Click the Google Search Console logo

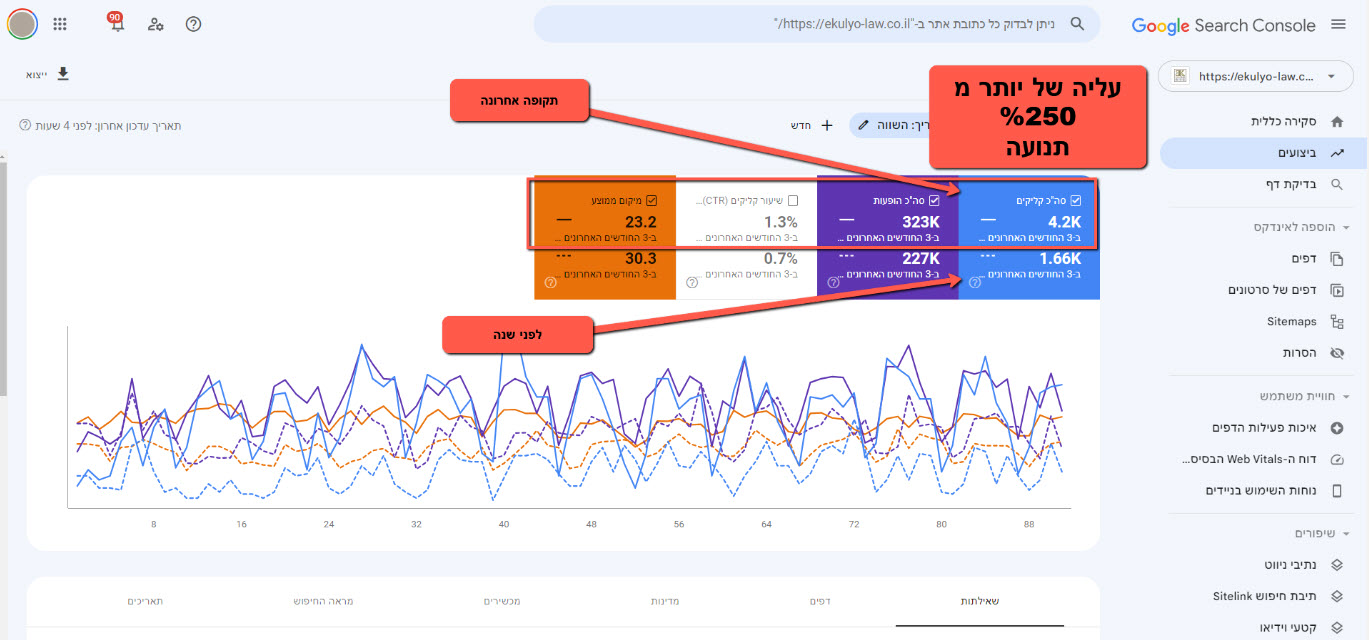coord(1223,25)
